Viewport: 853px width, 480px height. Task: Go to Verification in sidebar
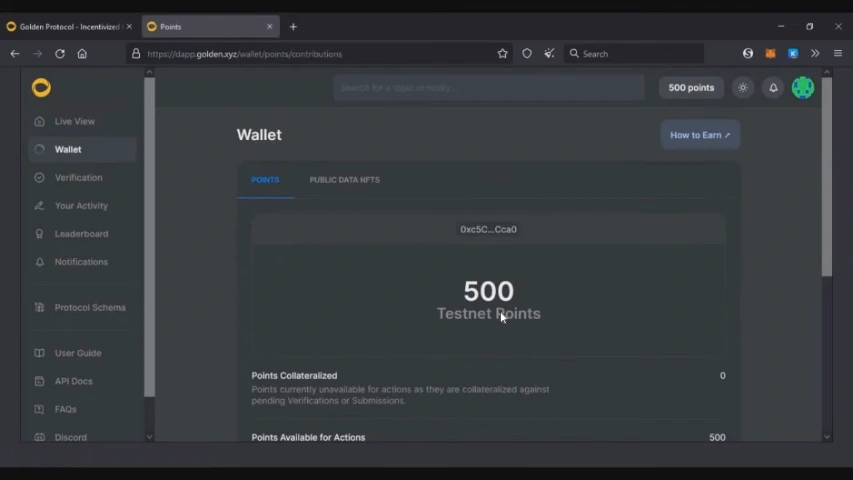78,178
